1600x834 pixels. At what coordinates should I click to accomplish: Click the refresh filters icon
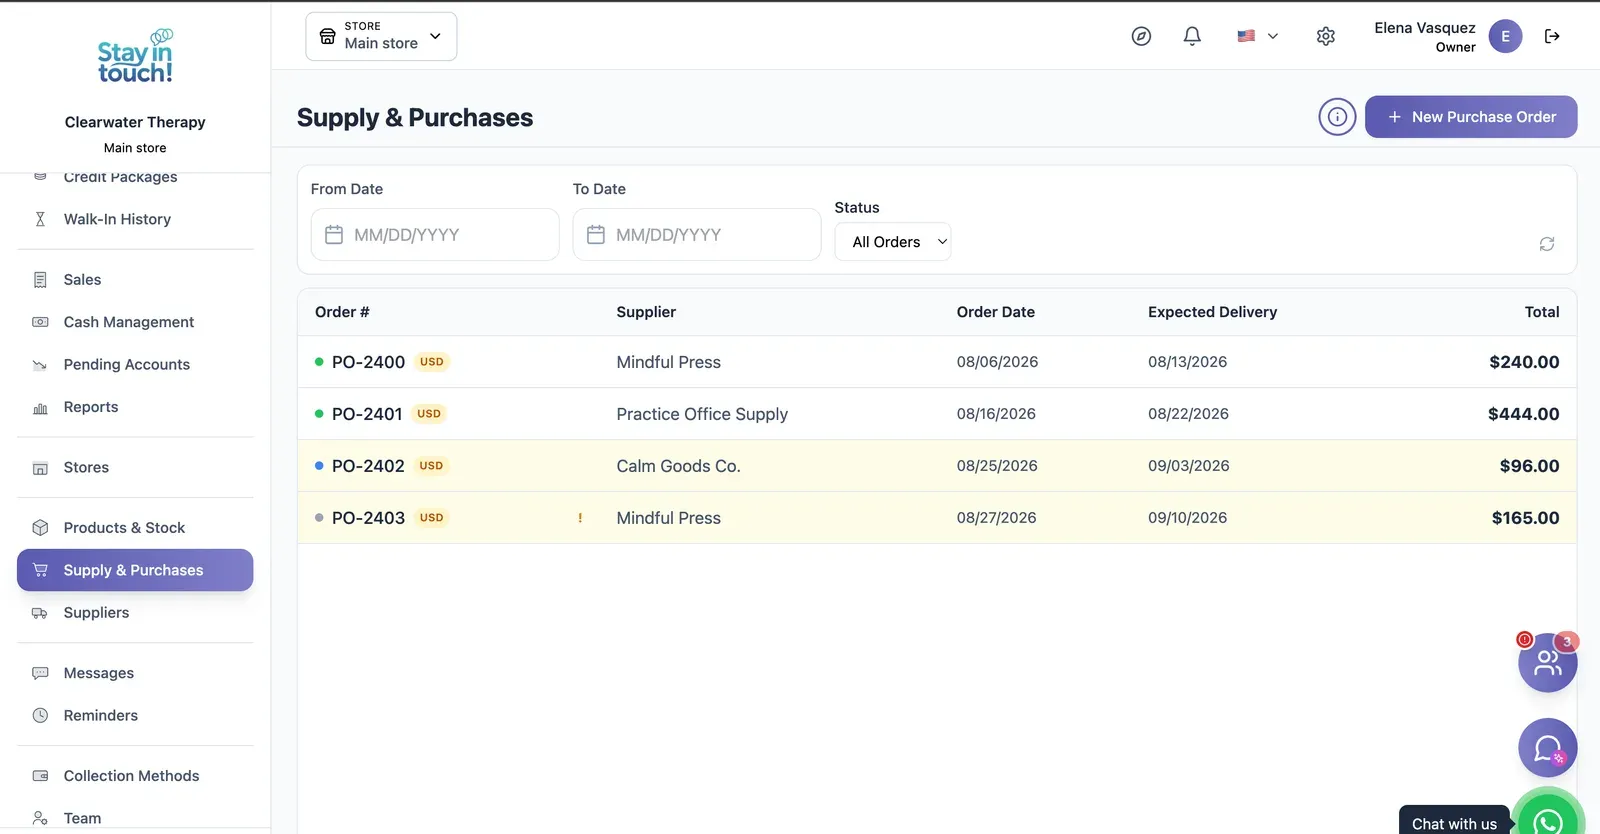point(1547,244)
